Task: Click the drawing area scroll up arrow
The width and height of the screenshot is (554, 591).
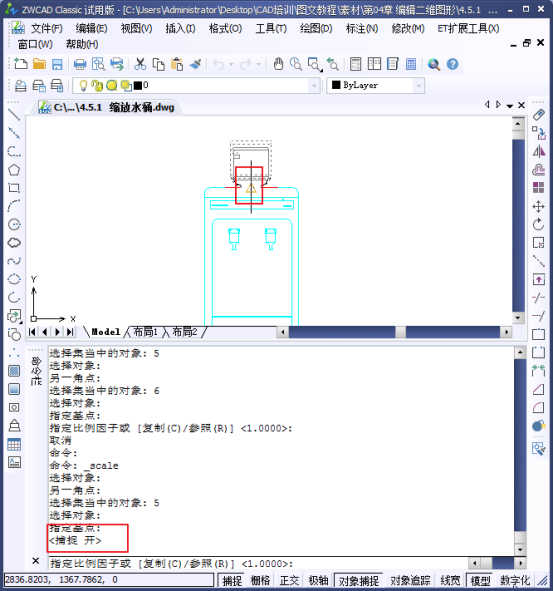Action: point(518,123)
